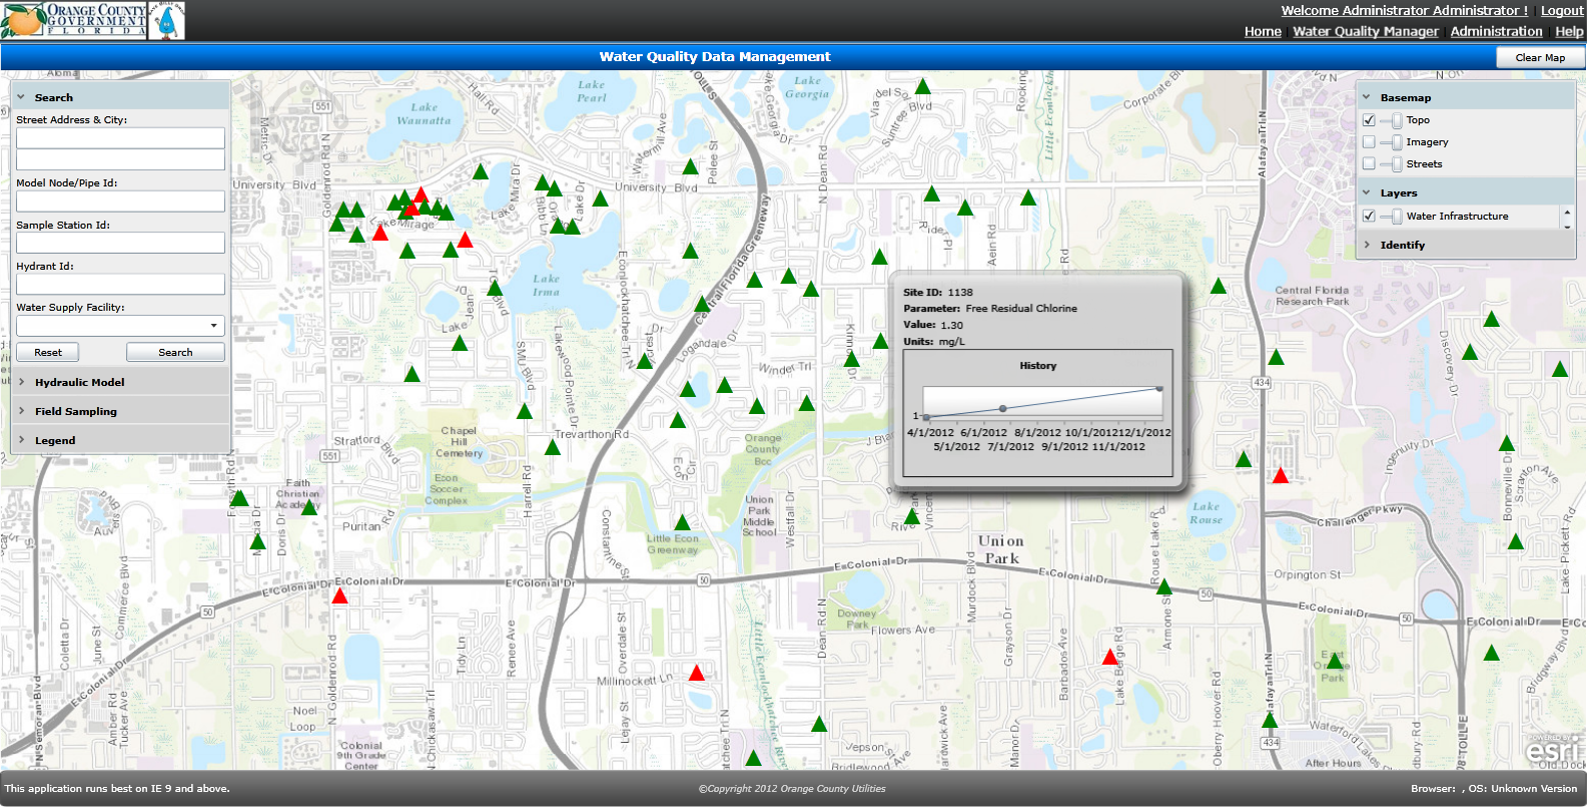1587x807 pixels.
Task: Click green triangle above Little Econ Greenway
Action: click(683, 523)
